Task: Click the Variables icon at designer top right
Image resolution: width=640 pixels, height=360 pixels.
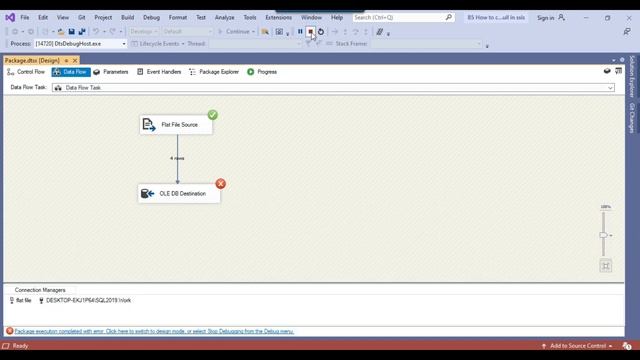Action: click(x=607, y=71)
